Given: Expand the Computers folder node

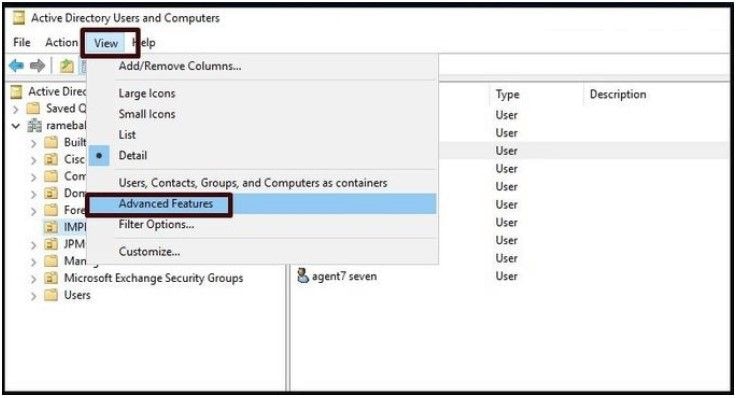Looking at the screenshot, I should [33, 177].
